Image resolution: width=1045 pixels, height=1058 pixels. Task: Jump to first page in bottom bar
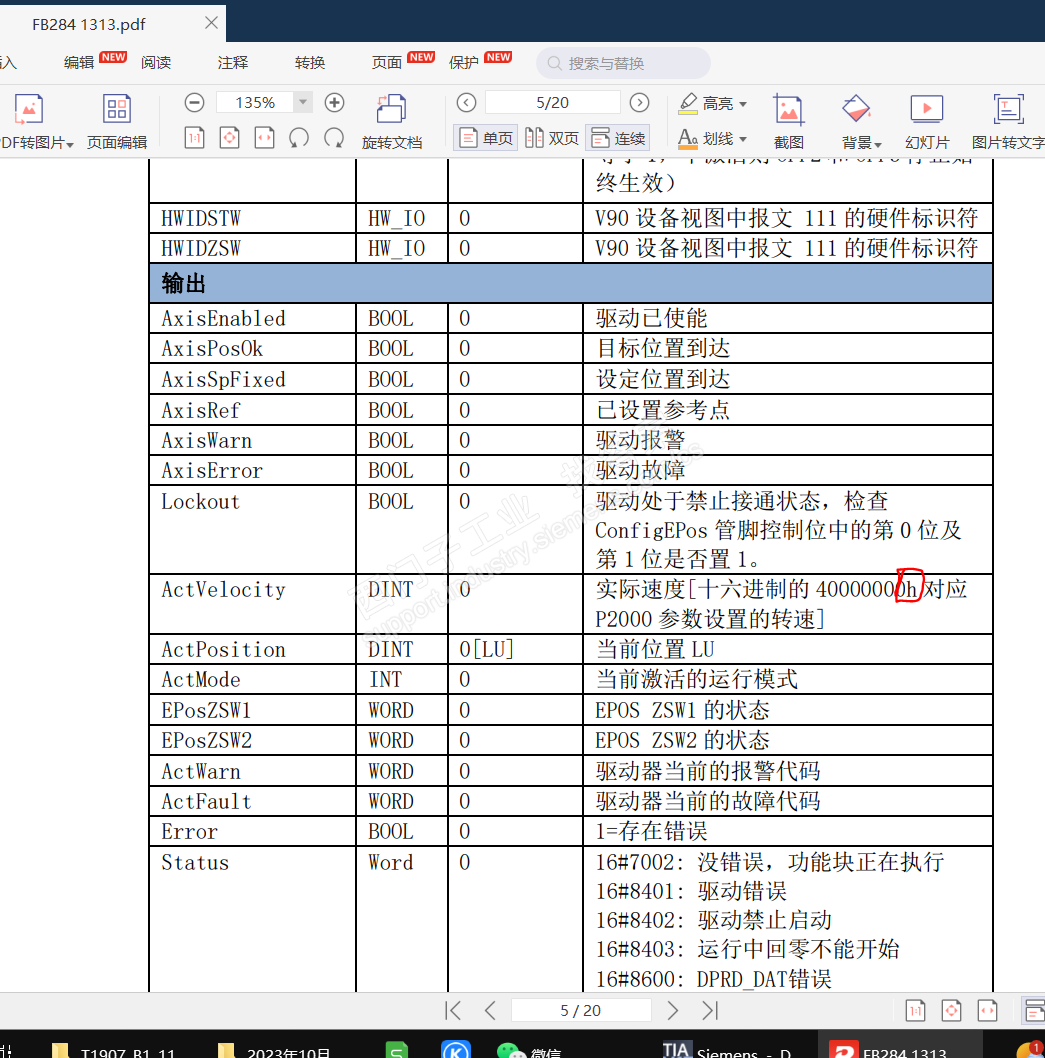coord(453,1010)
